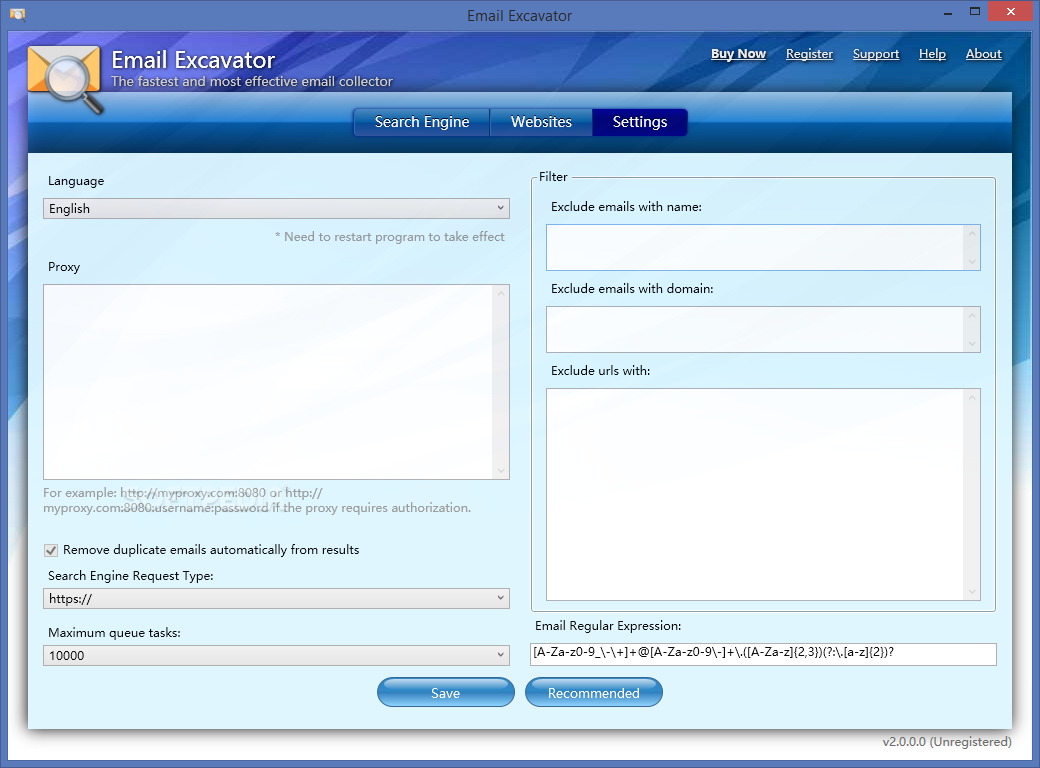The height and width of the screenshot is (768, 1040).
Task: Expand Search Engine Request Type dropdown
Action: point(276,598)
